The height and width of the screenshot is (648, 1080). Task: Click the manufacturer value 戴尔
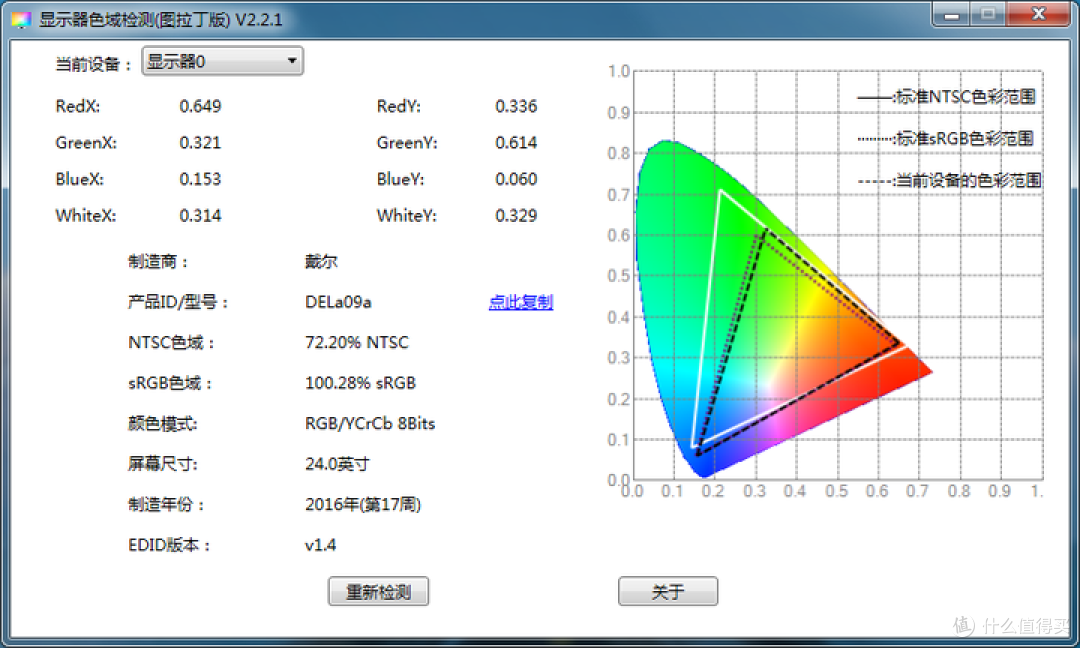coord(321,261)
